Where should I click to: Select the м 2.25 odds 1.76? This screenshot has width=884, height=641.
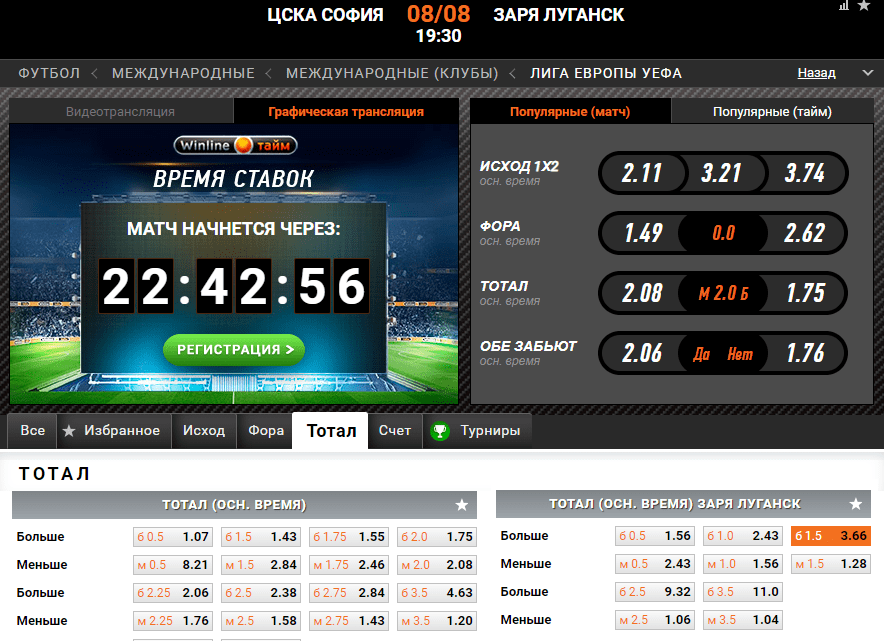(x=173, y=621)
